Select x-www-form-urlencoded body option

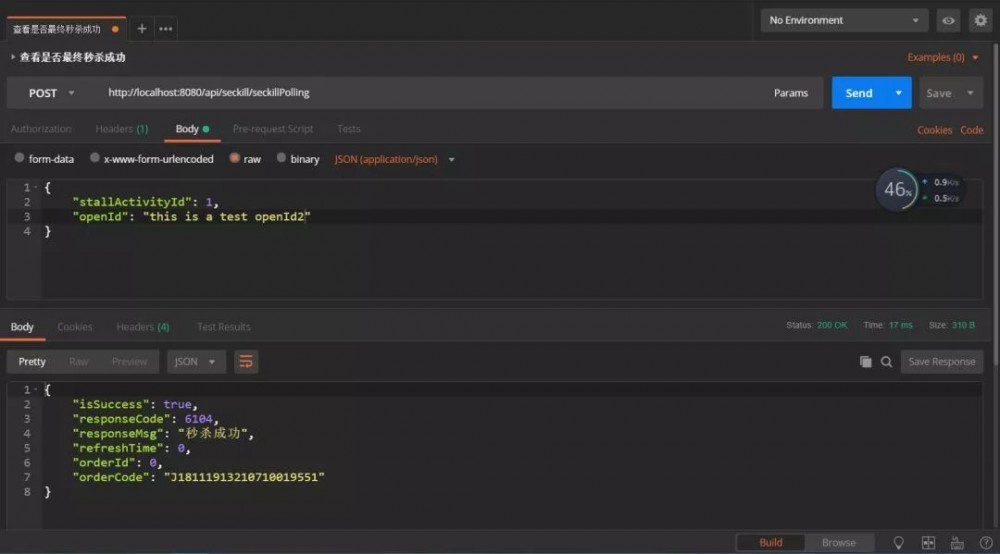pos(151,159)
